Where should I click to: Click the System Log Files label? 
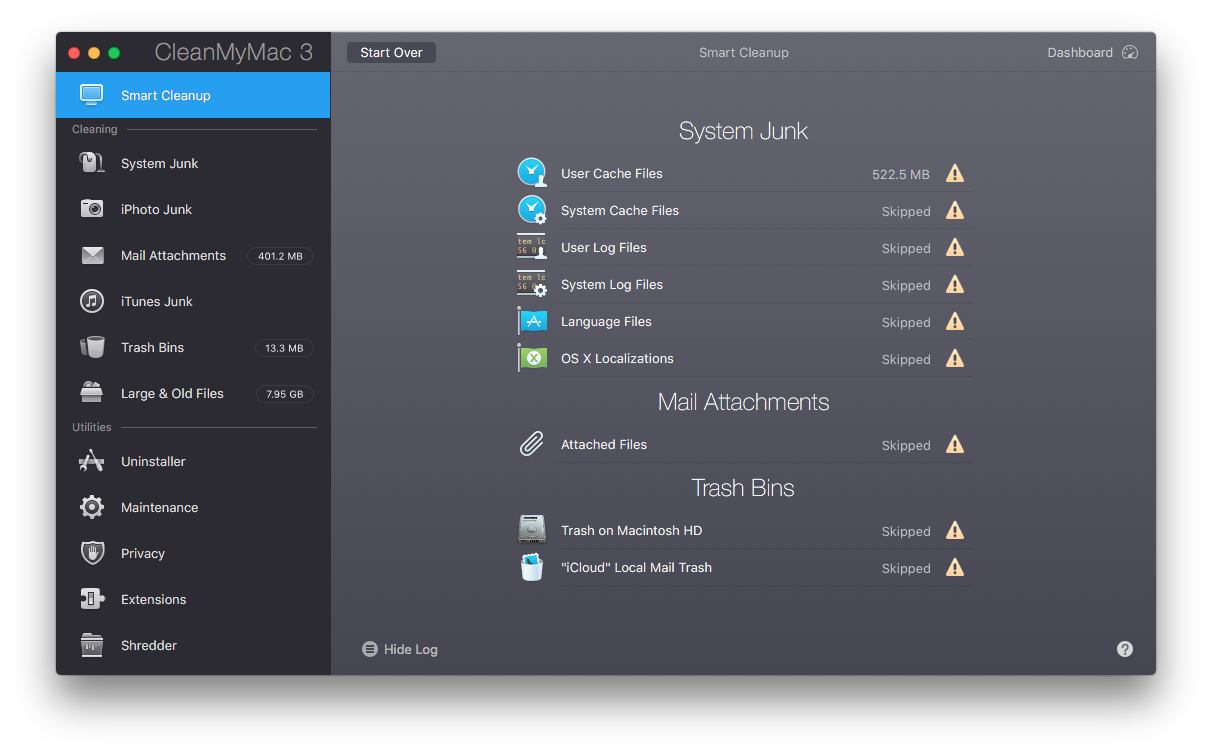(612, 284)
